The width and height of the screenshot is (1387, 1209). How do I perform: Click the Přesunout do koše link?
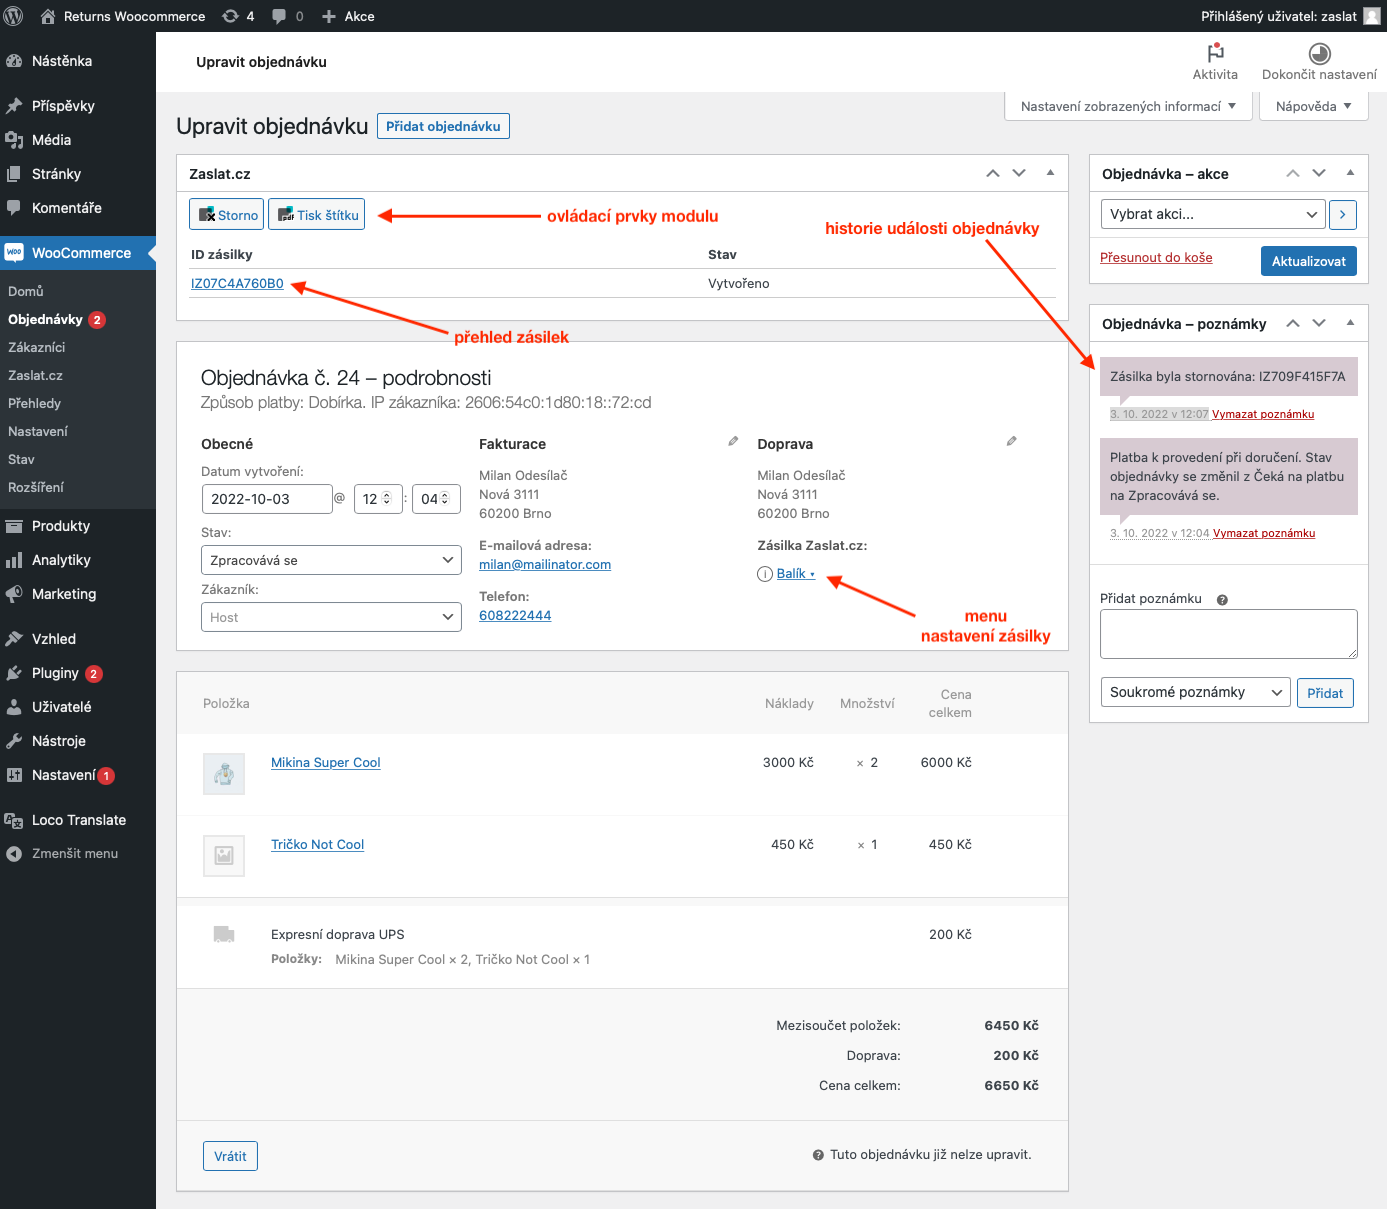pyautogui.click(x=1156, y=257)
